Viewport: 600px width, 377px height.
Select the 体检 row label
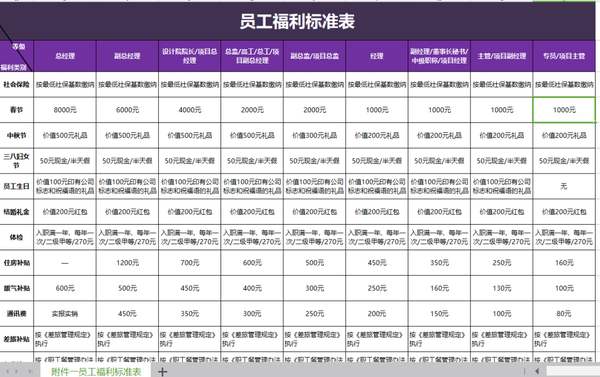pyautogui.click(x=16, y=237)
